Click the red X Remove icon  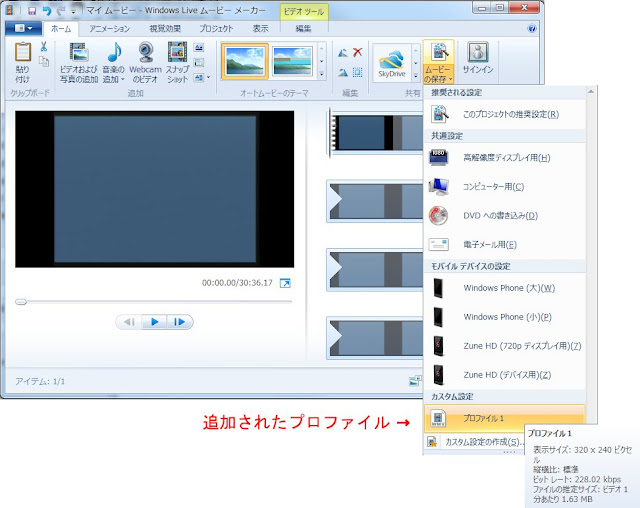(358, 52)
